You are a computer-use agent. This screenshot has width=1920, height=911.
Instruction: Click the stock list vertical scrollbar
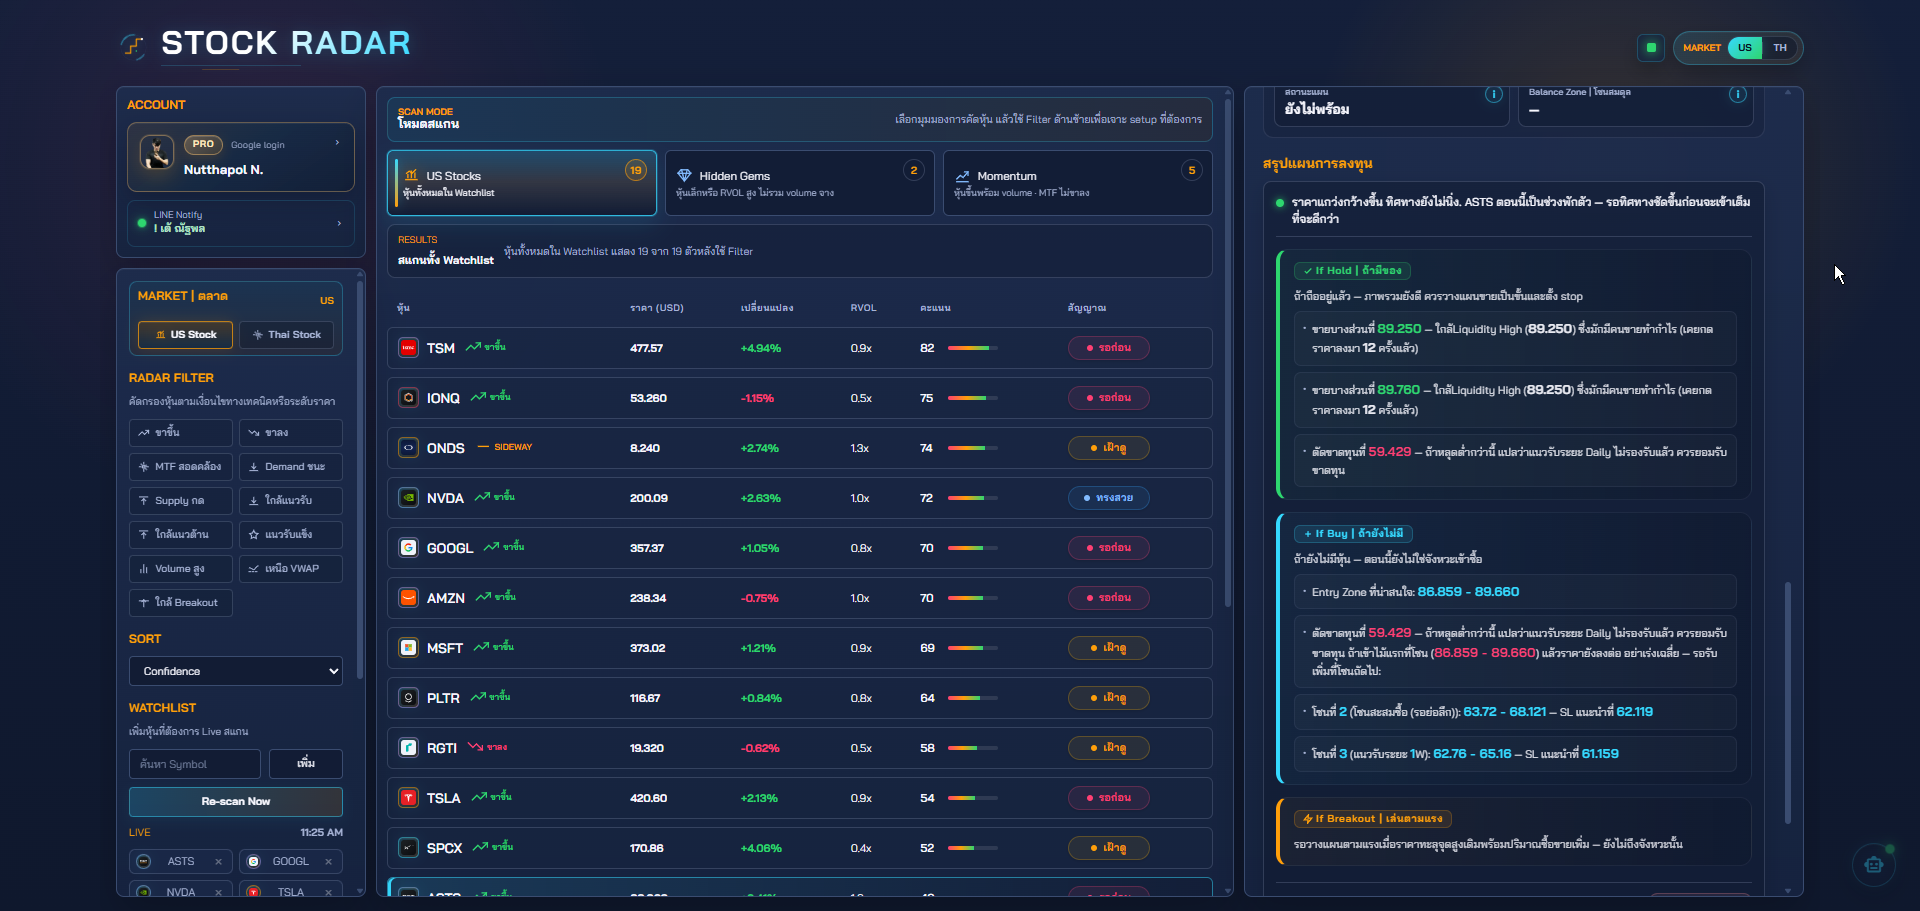coord(1227,352)
